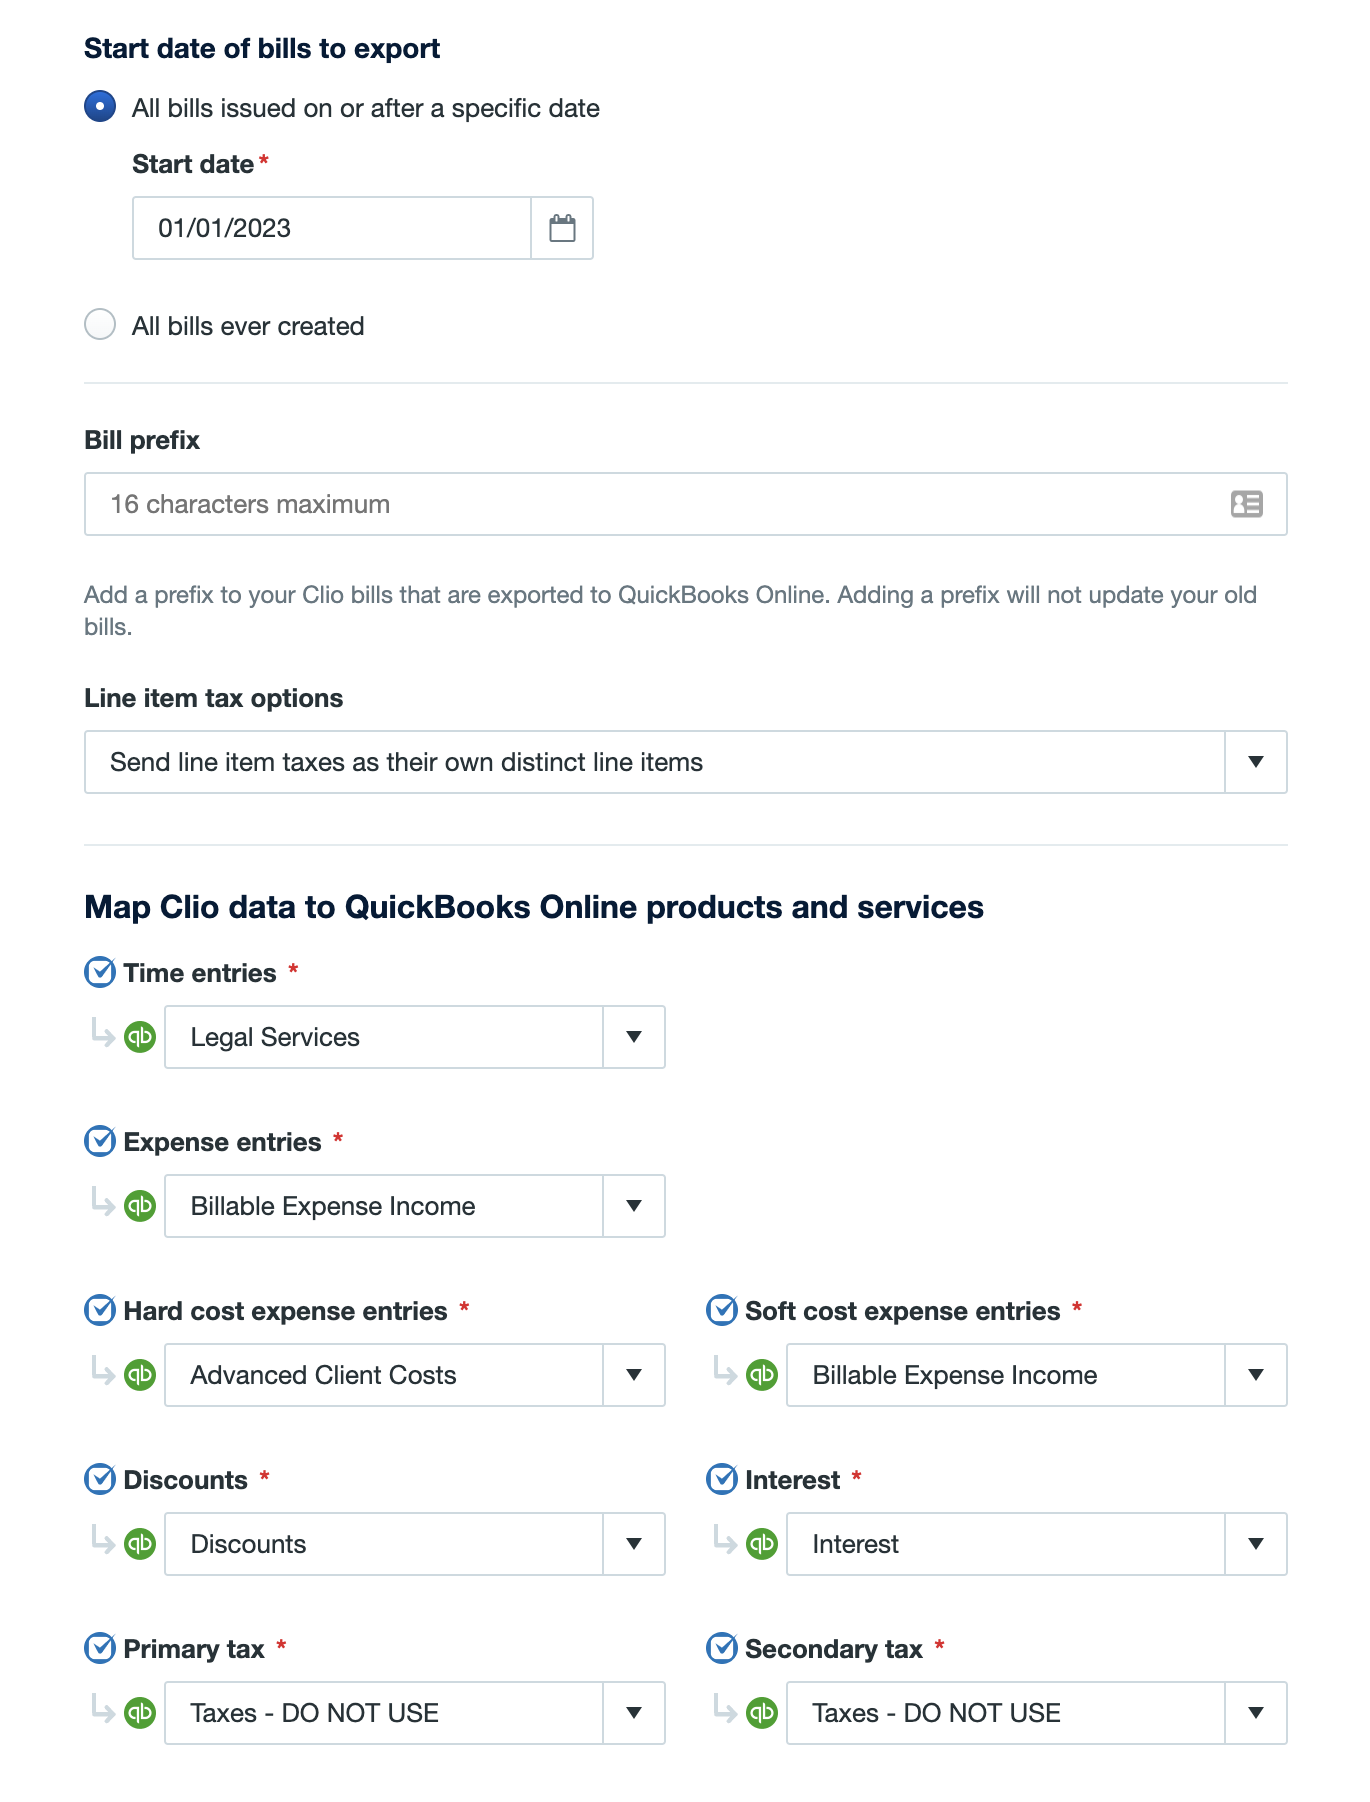Click QuickBooks icon next to Secondary tax dropdown
The height and width of the screenshot is (1802, 1370).
point(762,1713)
